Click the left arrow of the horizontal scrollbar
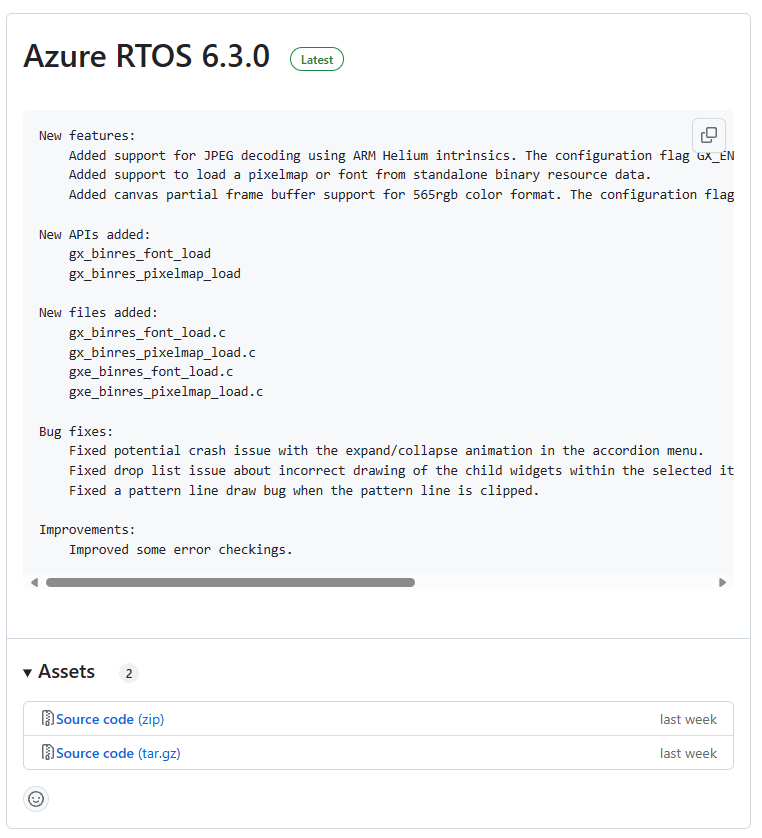Screen dimensions: 762x838 coord(35,583)
